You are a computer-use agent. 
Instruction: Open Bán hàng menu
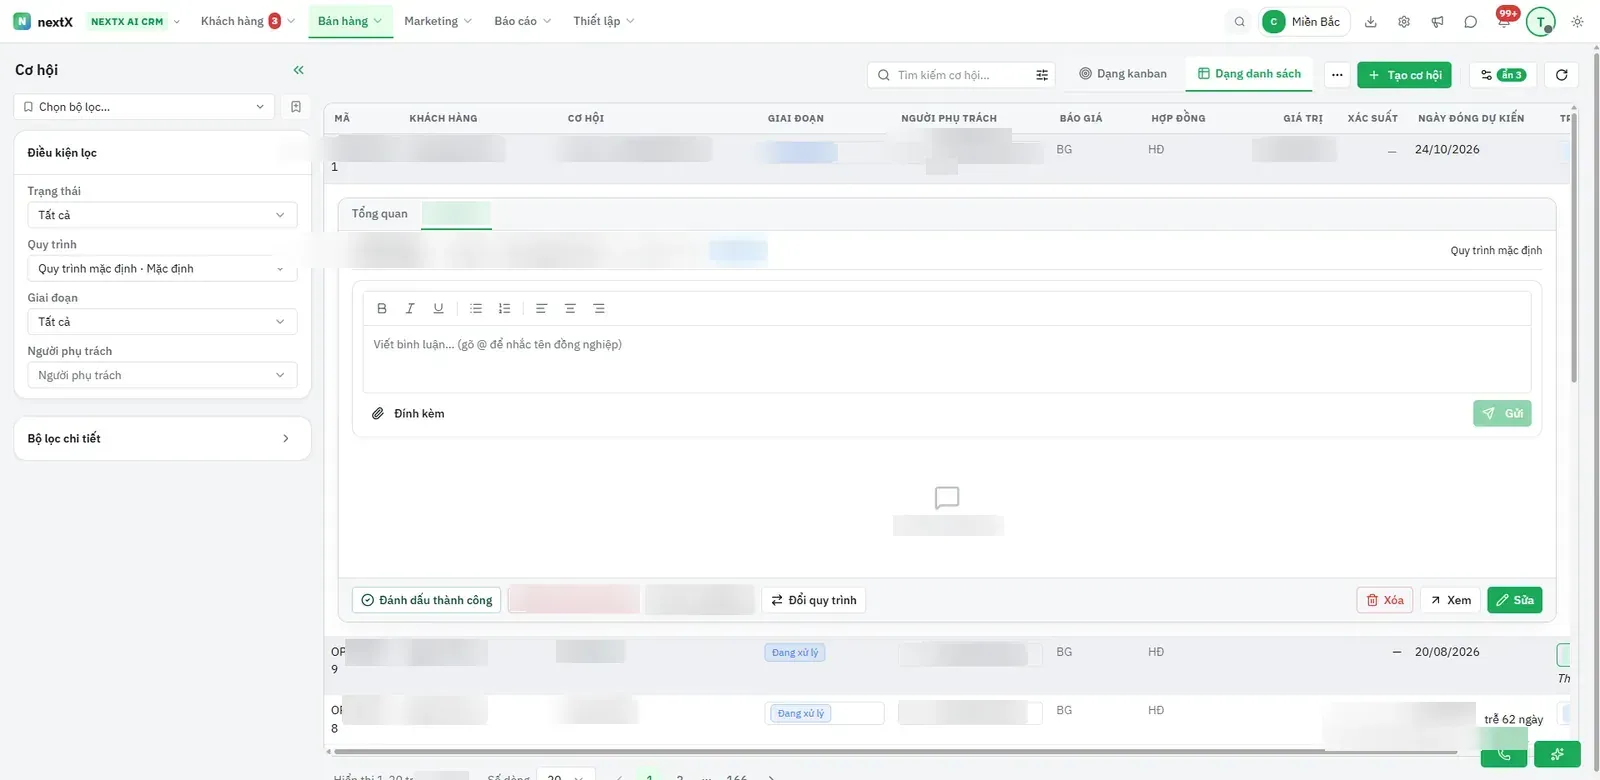coord(350,21)
